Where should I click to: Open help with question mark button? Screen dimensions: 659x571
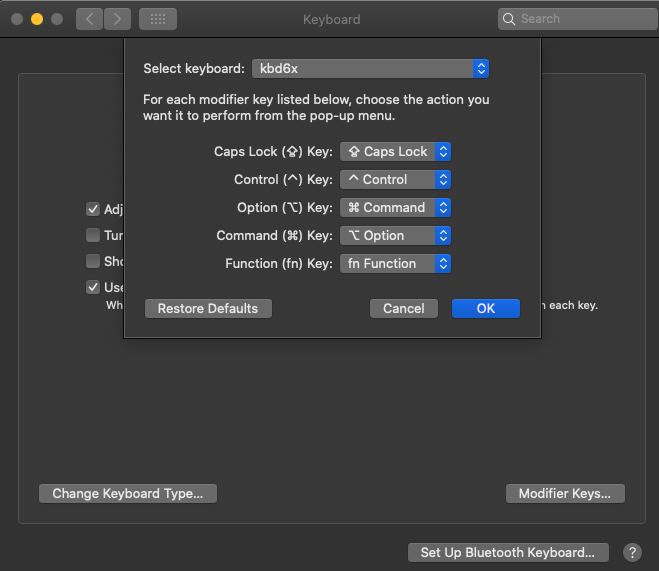coord(632,552)
